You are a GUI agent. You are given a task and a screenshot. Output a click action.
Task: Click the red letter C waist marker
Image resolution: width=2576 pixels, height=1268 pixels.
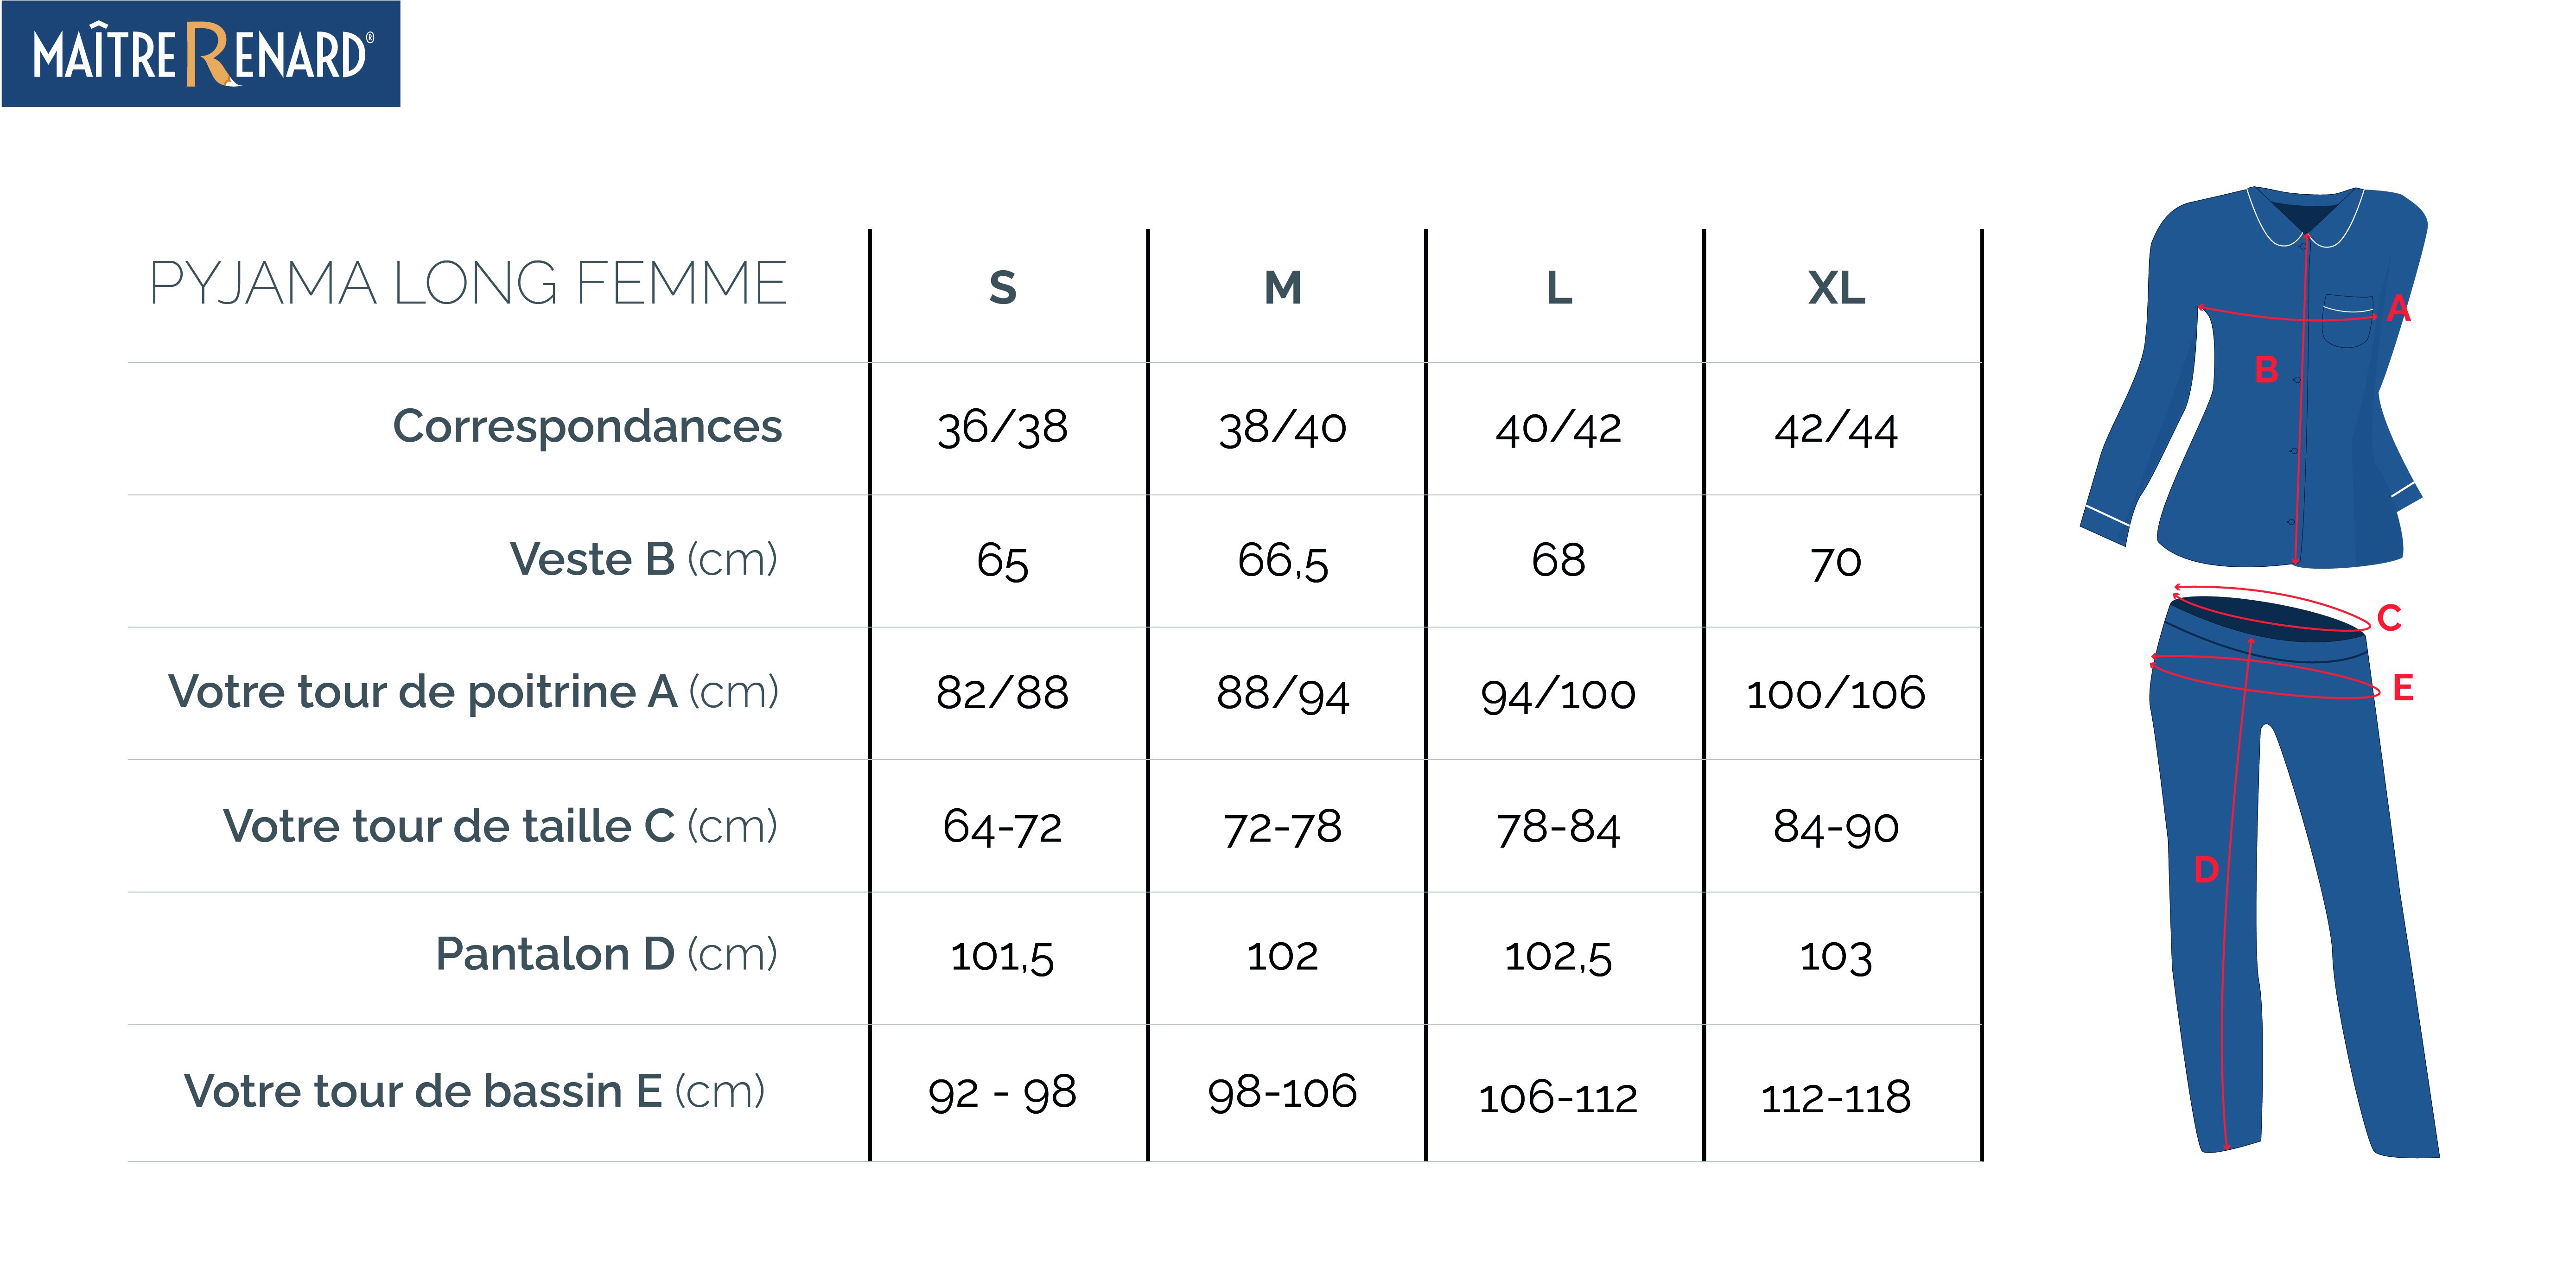[2389, 618]
